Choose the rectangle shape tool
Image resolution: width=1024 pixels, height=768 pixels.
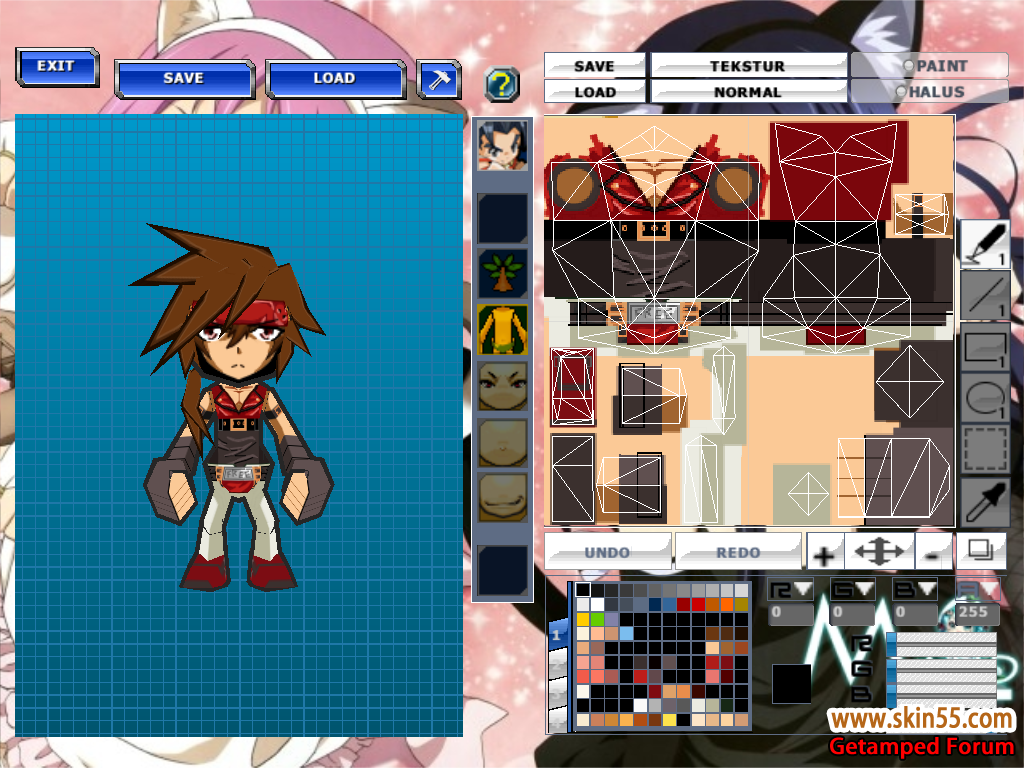985,346
